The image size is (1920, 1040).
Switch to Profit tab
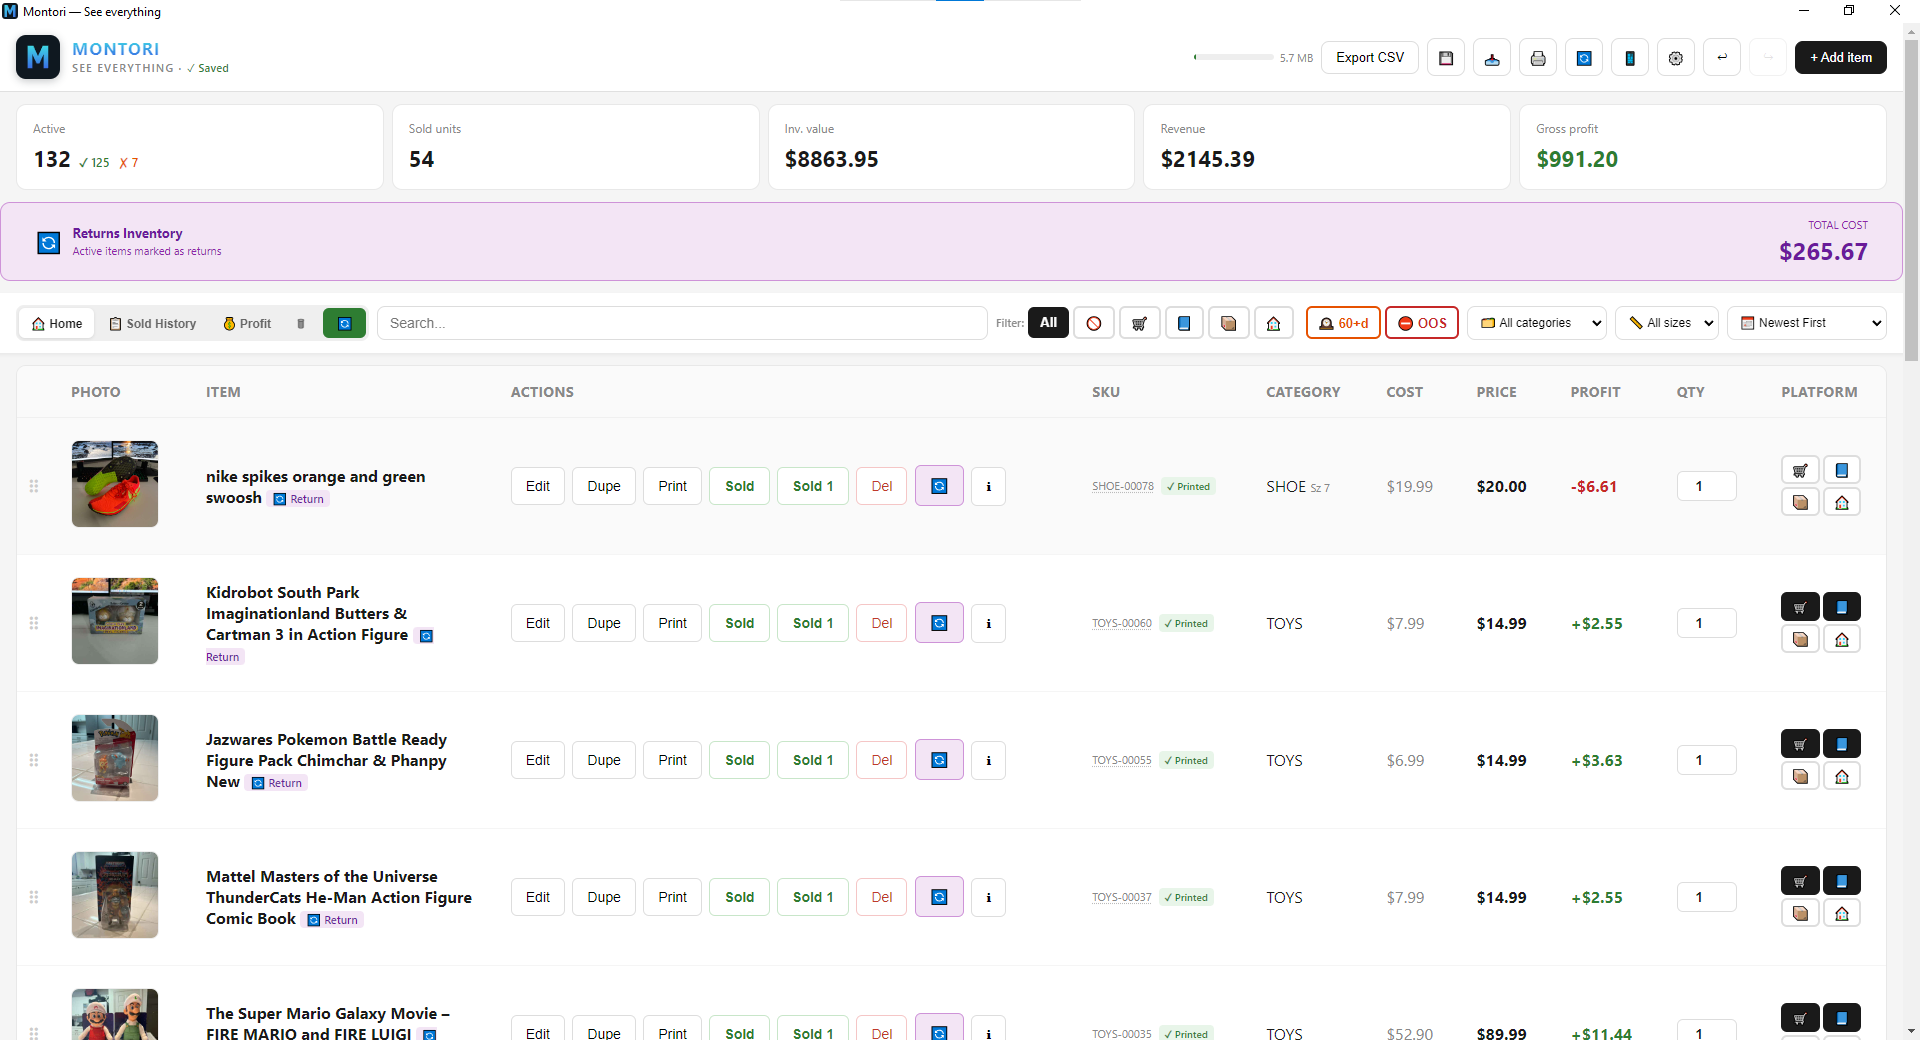pyautogui.click(x=247, y=324)
